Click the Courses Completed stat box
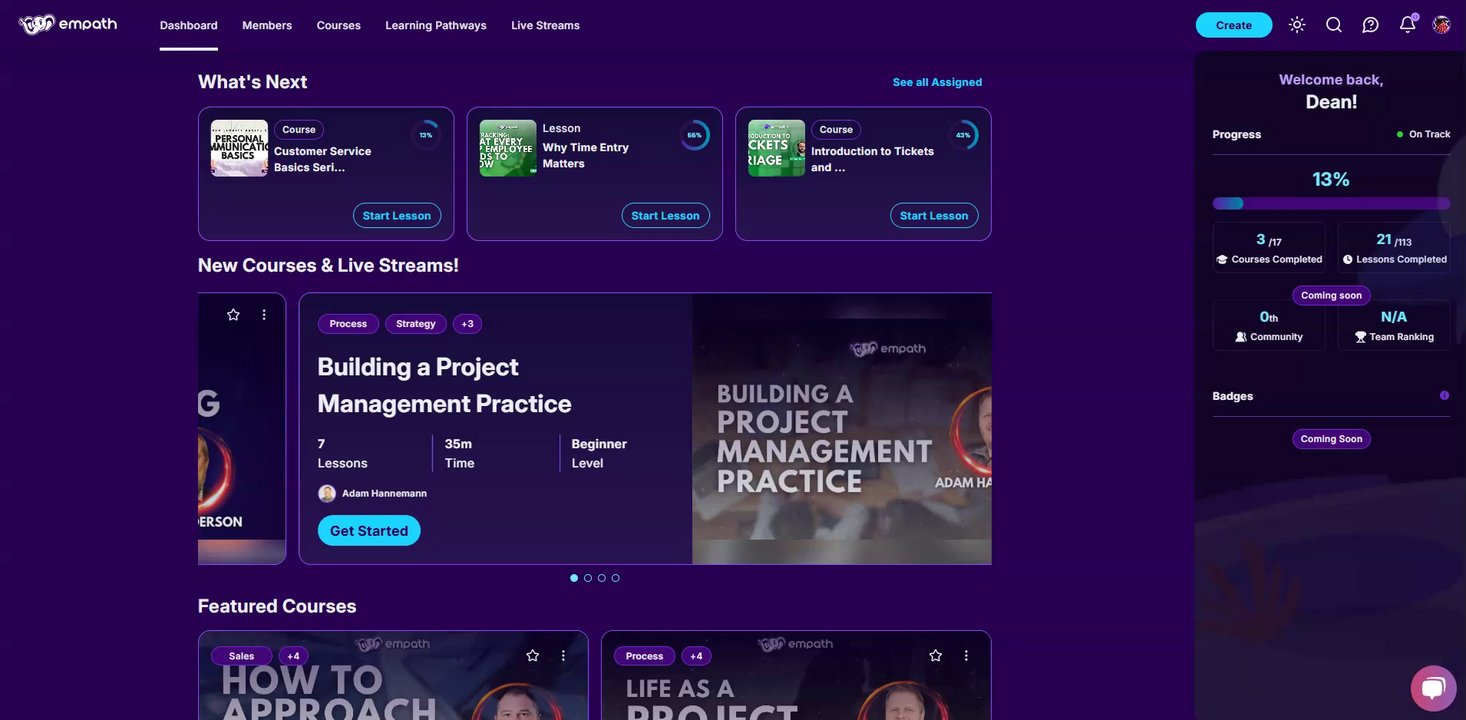 [x=1269, y=248]
